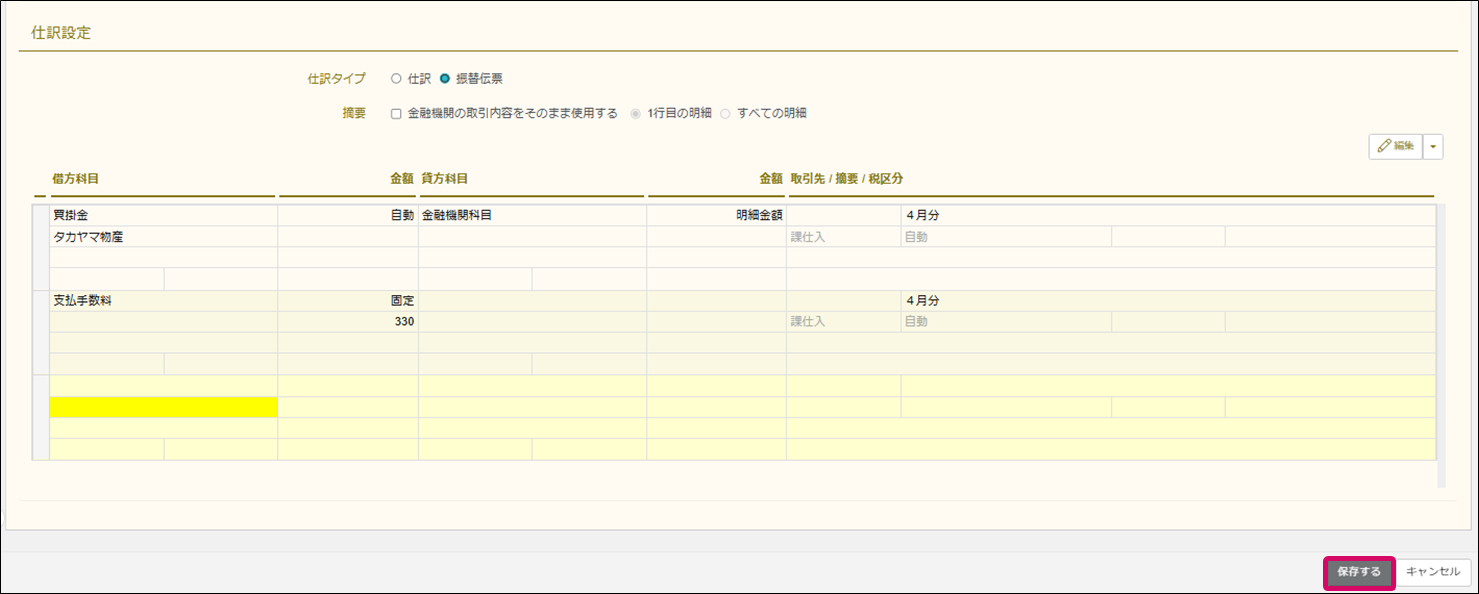
Task: Enable 金融機関の取引内容をそのまま使用する checkbox
Action: pos(396,113)
